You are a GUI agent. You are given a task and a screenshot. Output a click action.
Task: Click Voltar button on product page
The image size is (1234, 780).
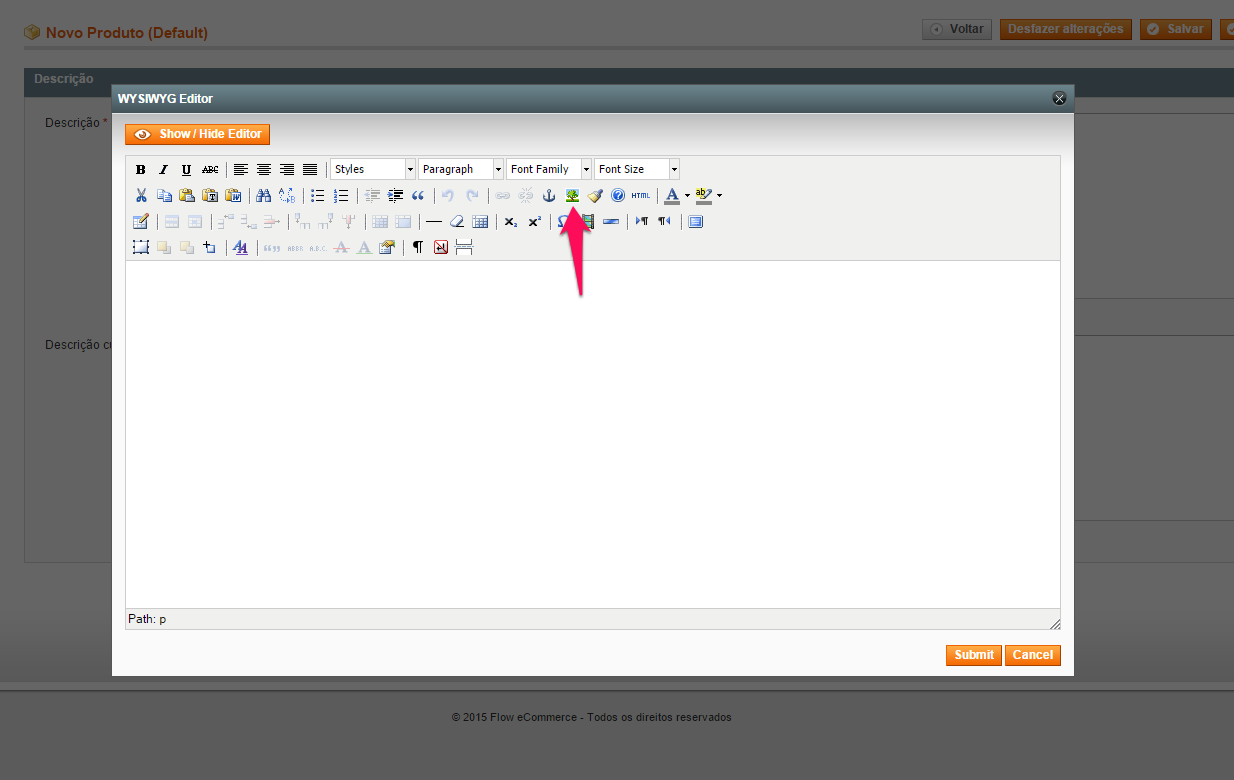click(x=957, y=29)
